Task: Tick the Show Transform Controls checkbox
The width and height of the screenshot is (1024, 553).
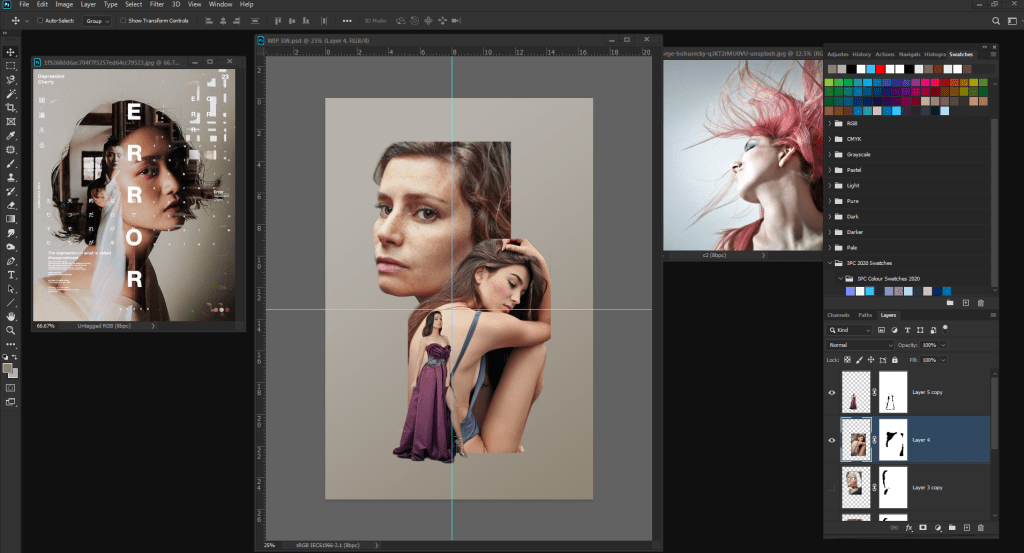Action: (x=122, y=20)
